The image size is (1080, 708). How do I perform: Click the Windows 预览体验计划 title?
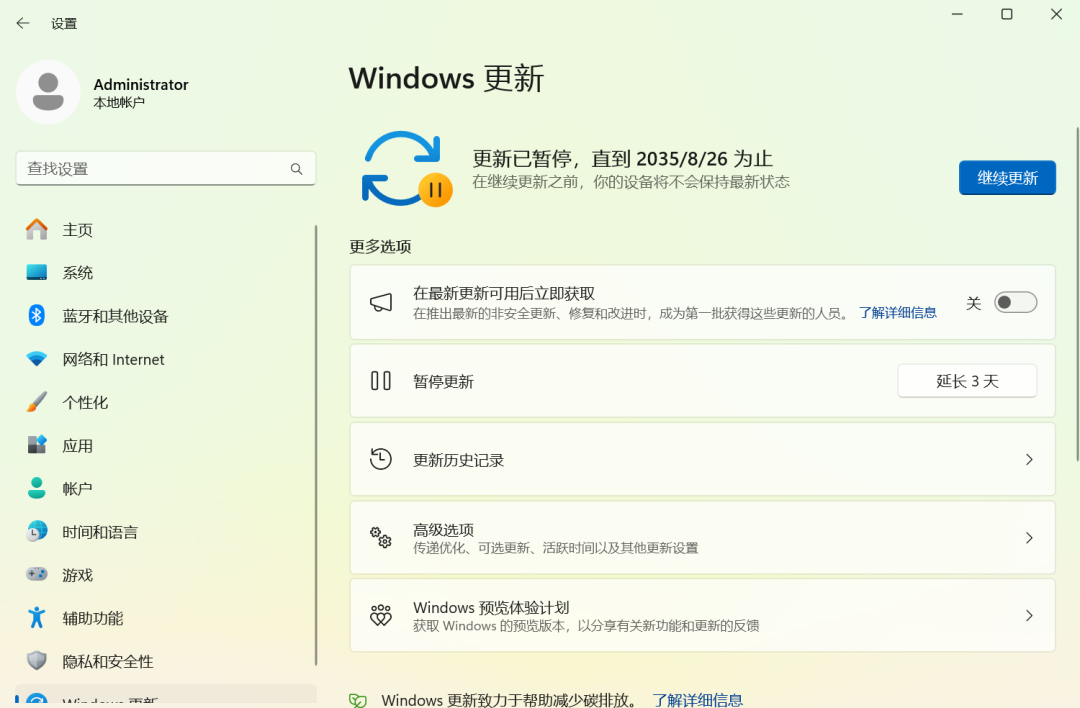point(490,607)
